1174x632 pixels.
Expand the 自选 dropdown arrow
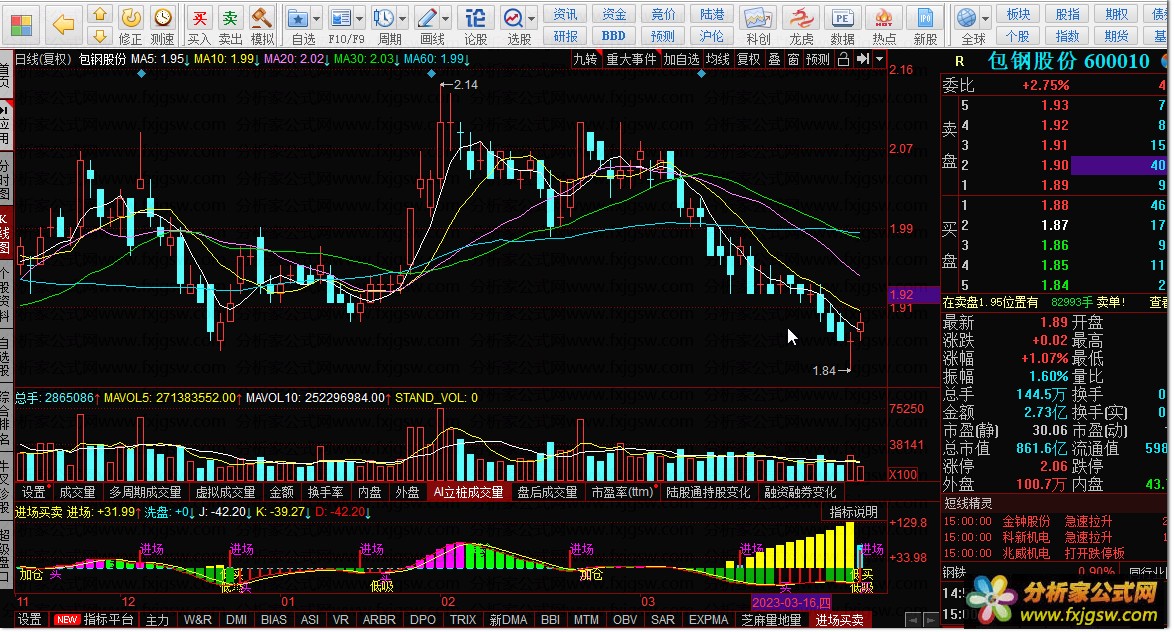click(x=317, y=18)
